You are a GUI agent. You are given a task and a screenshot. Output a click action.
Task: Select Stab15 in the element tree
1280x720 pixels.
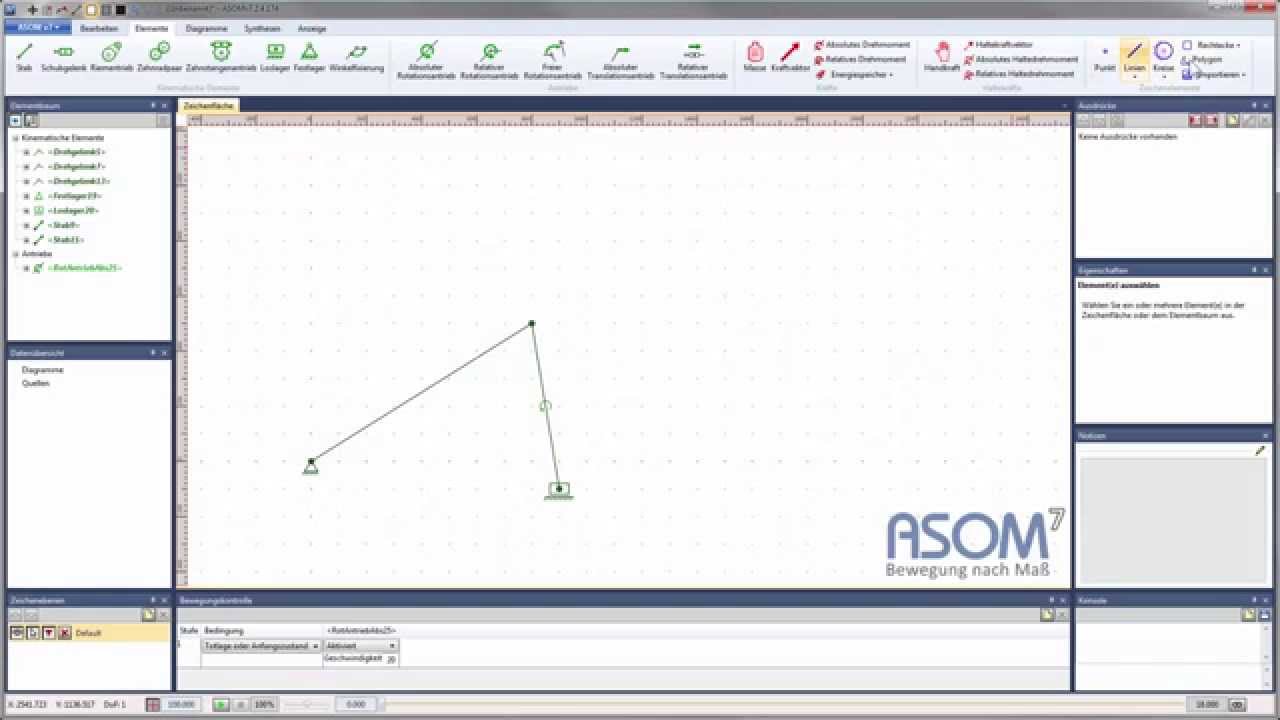point(66,240)
